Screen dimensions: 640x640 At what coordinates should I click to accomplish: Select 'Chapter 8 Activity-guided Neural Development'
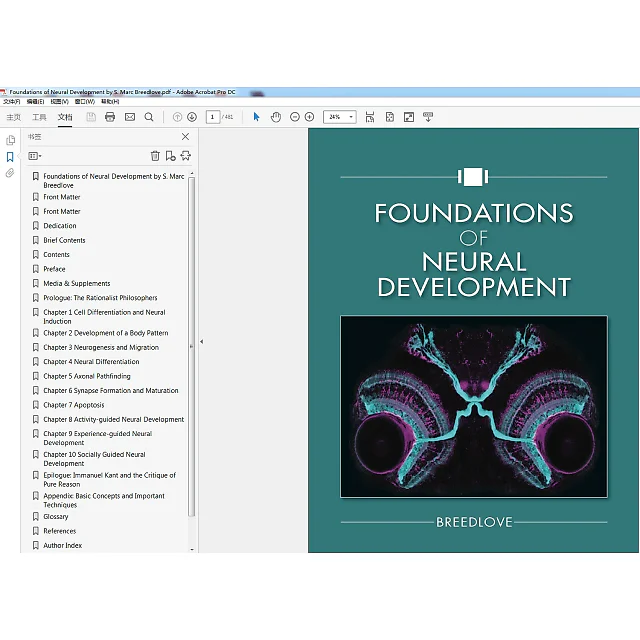[113, 419]
